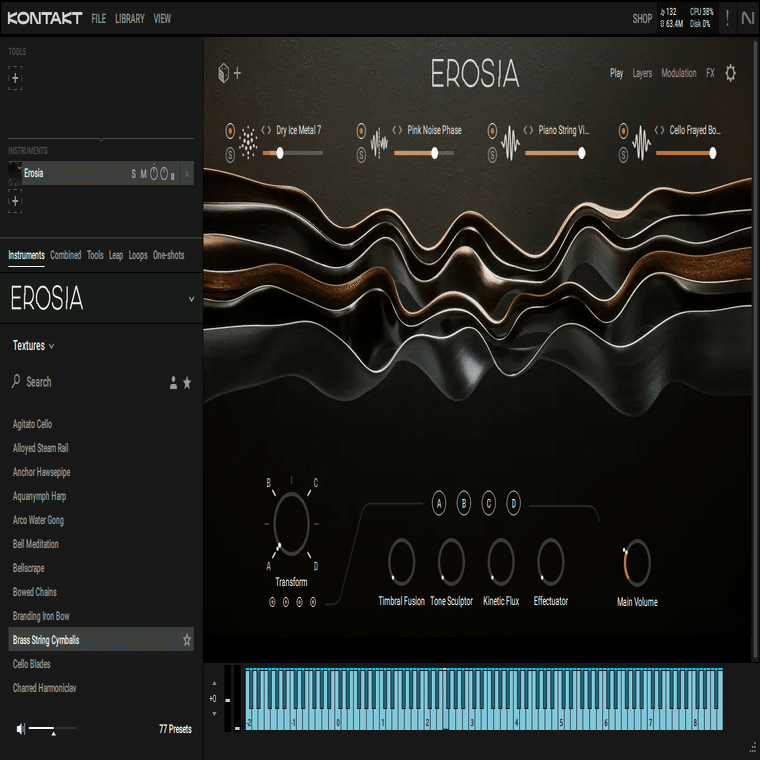Open the FX page
The height and width of the screenshot is (760, 760).
[711, 73]
